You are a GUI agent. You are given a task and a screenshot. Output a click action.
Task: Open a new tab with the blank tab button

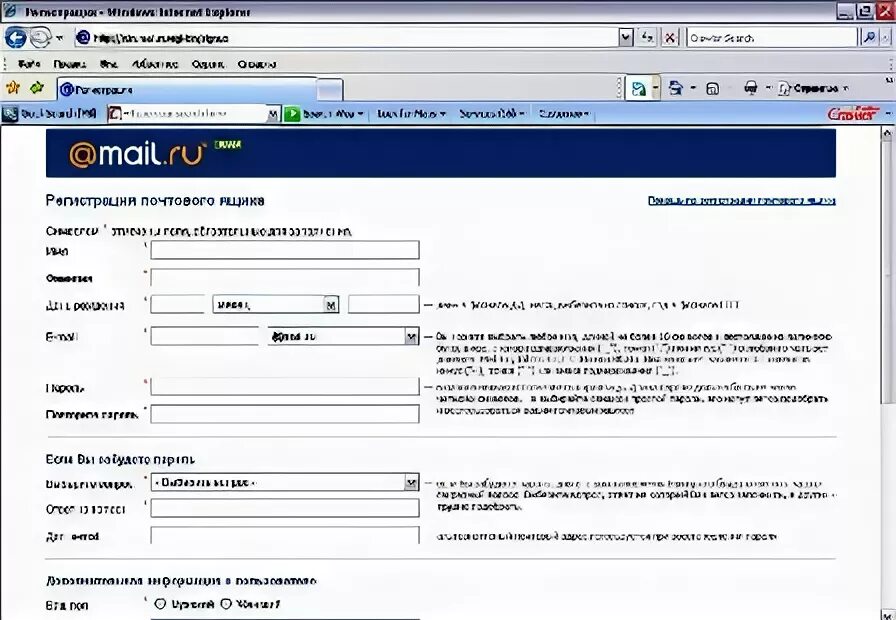pyautogui.click(x=330, y=90)
